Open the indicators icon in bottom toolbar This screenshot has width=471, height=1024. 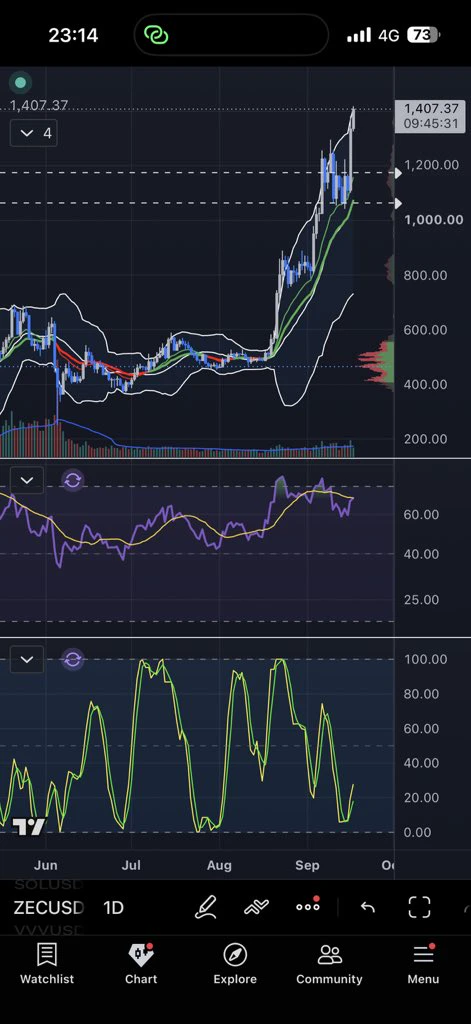pos(257,907)
